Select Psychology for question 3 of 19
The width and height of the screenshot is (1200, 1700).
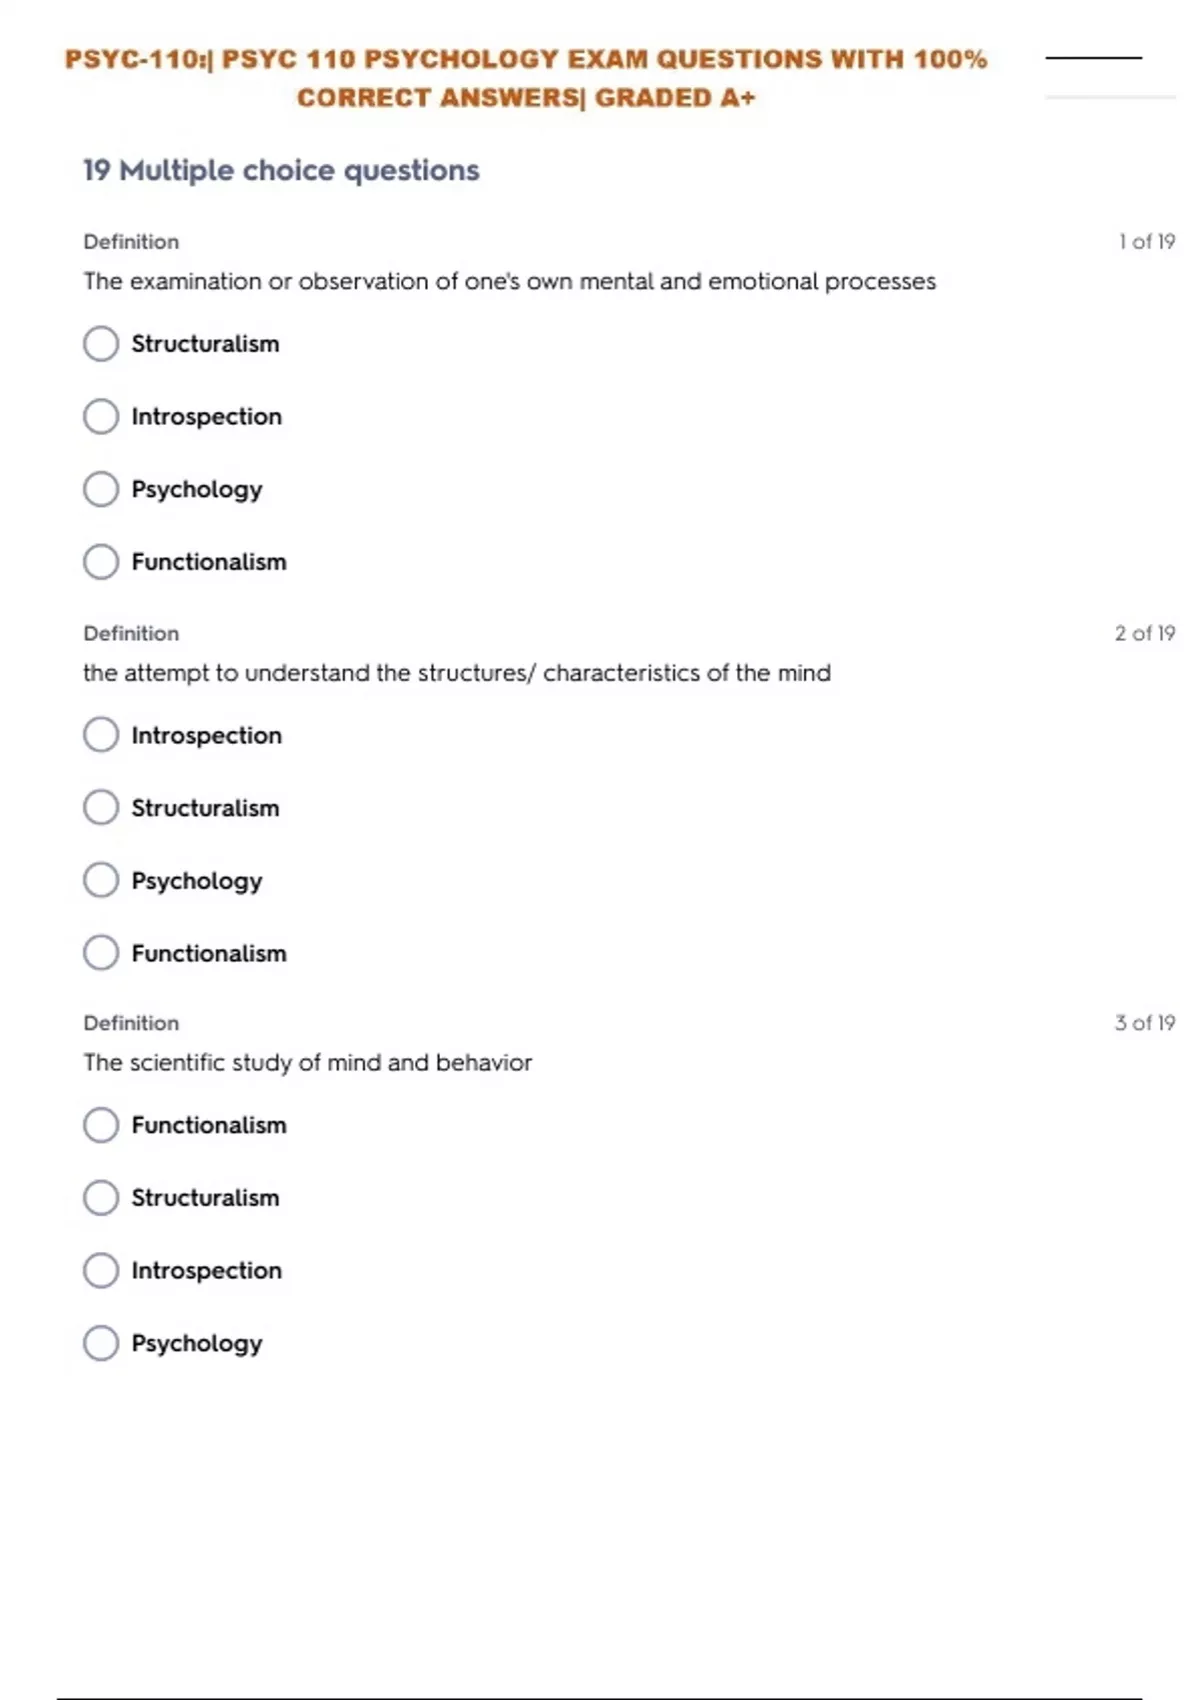[x=101, y=1343]
